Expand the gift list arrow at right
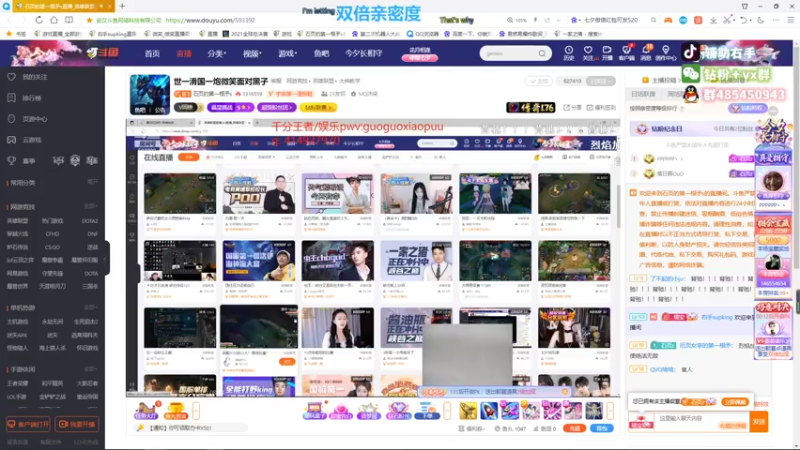 click(610, 411)
